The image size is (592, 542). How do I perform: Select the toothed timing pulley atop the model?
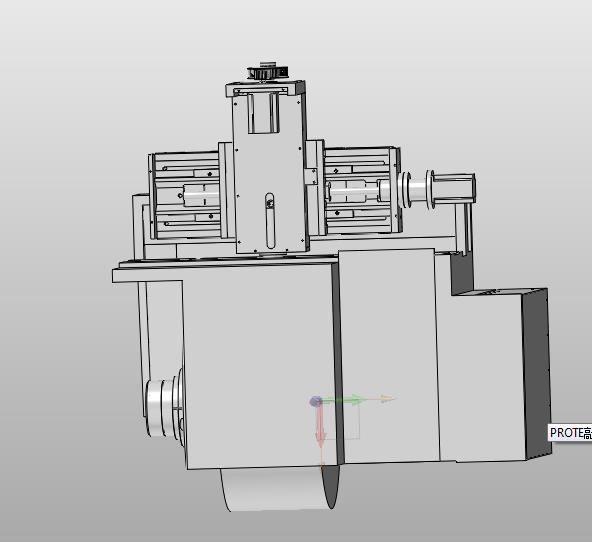click(x=268, y=71)
